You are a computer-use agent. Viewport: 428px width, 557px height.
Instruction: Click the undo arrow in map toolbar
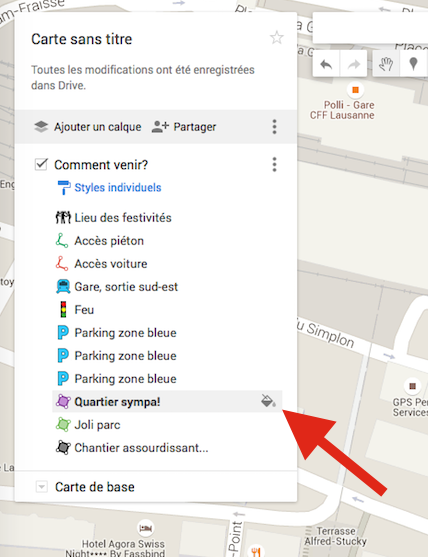coord(326,64)
